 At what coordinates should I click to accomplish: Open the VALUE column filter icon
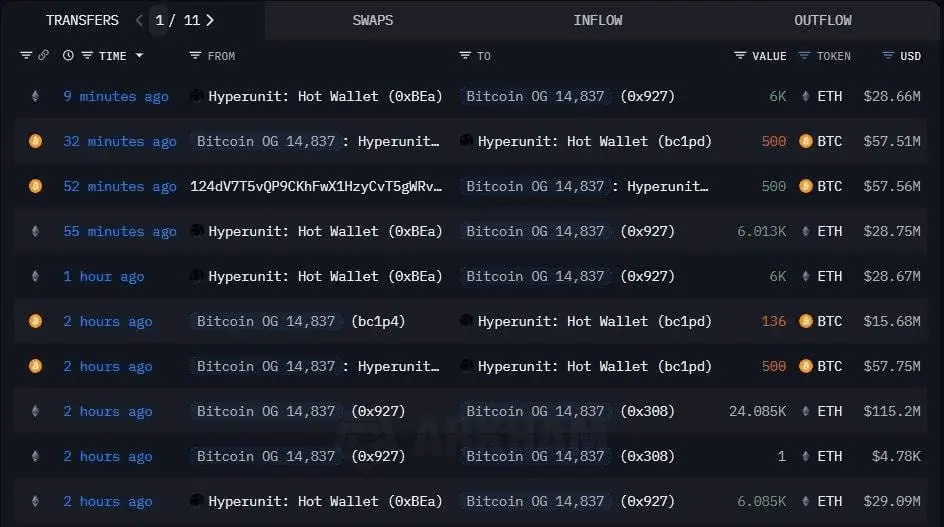pyautogui.click(x=740, y=55)
